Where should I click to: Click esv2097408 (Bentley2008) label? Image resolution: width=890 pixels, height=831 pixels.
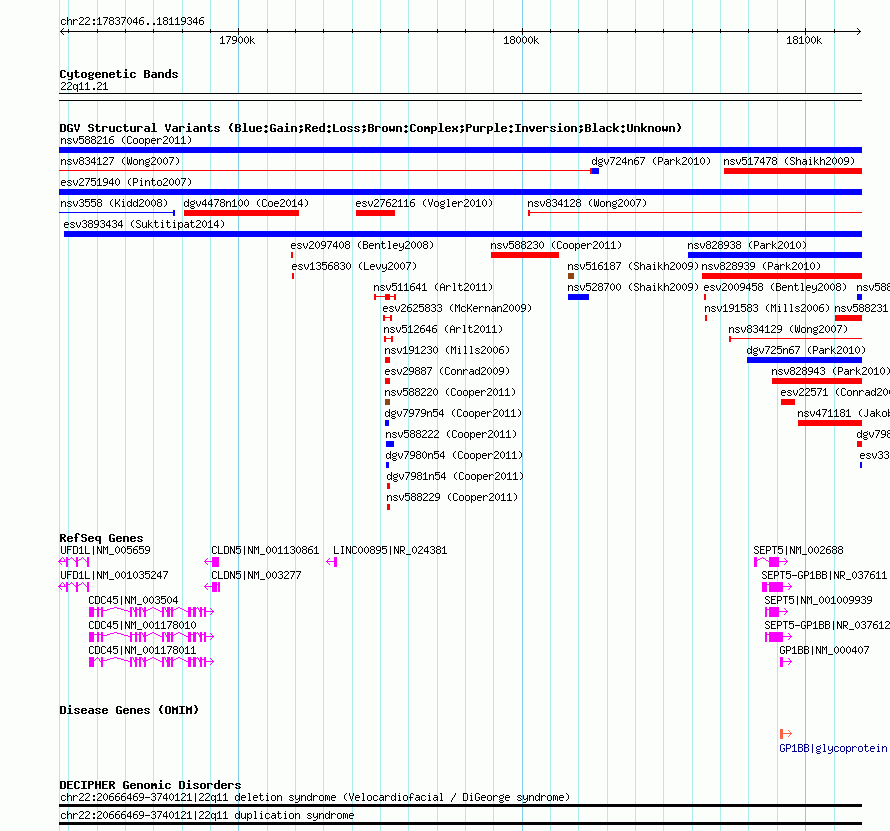click(362, 245)
